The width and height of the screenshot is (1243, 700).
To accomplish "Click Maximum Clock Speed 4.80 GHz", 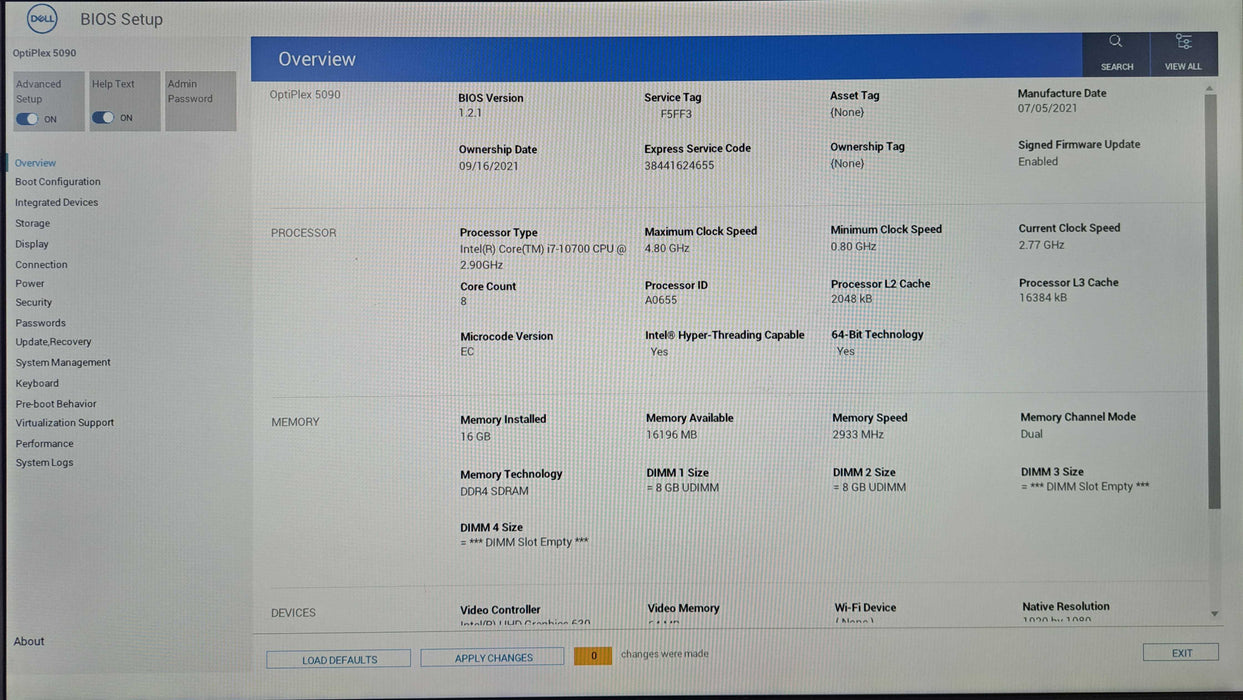I will tap(667, 247).
